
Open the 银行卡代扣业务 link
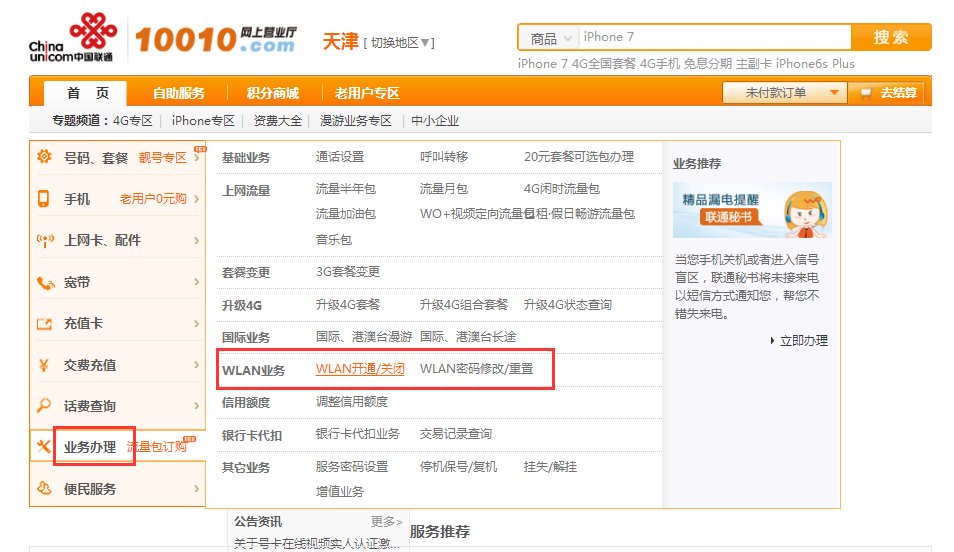[x=358, y=434]
